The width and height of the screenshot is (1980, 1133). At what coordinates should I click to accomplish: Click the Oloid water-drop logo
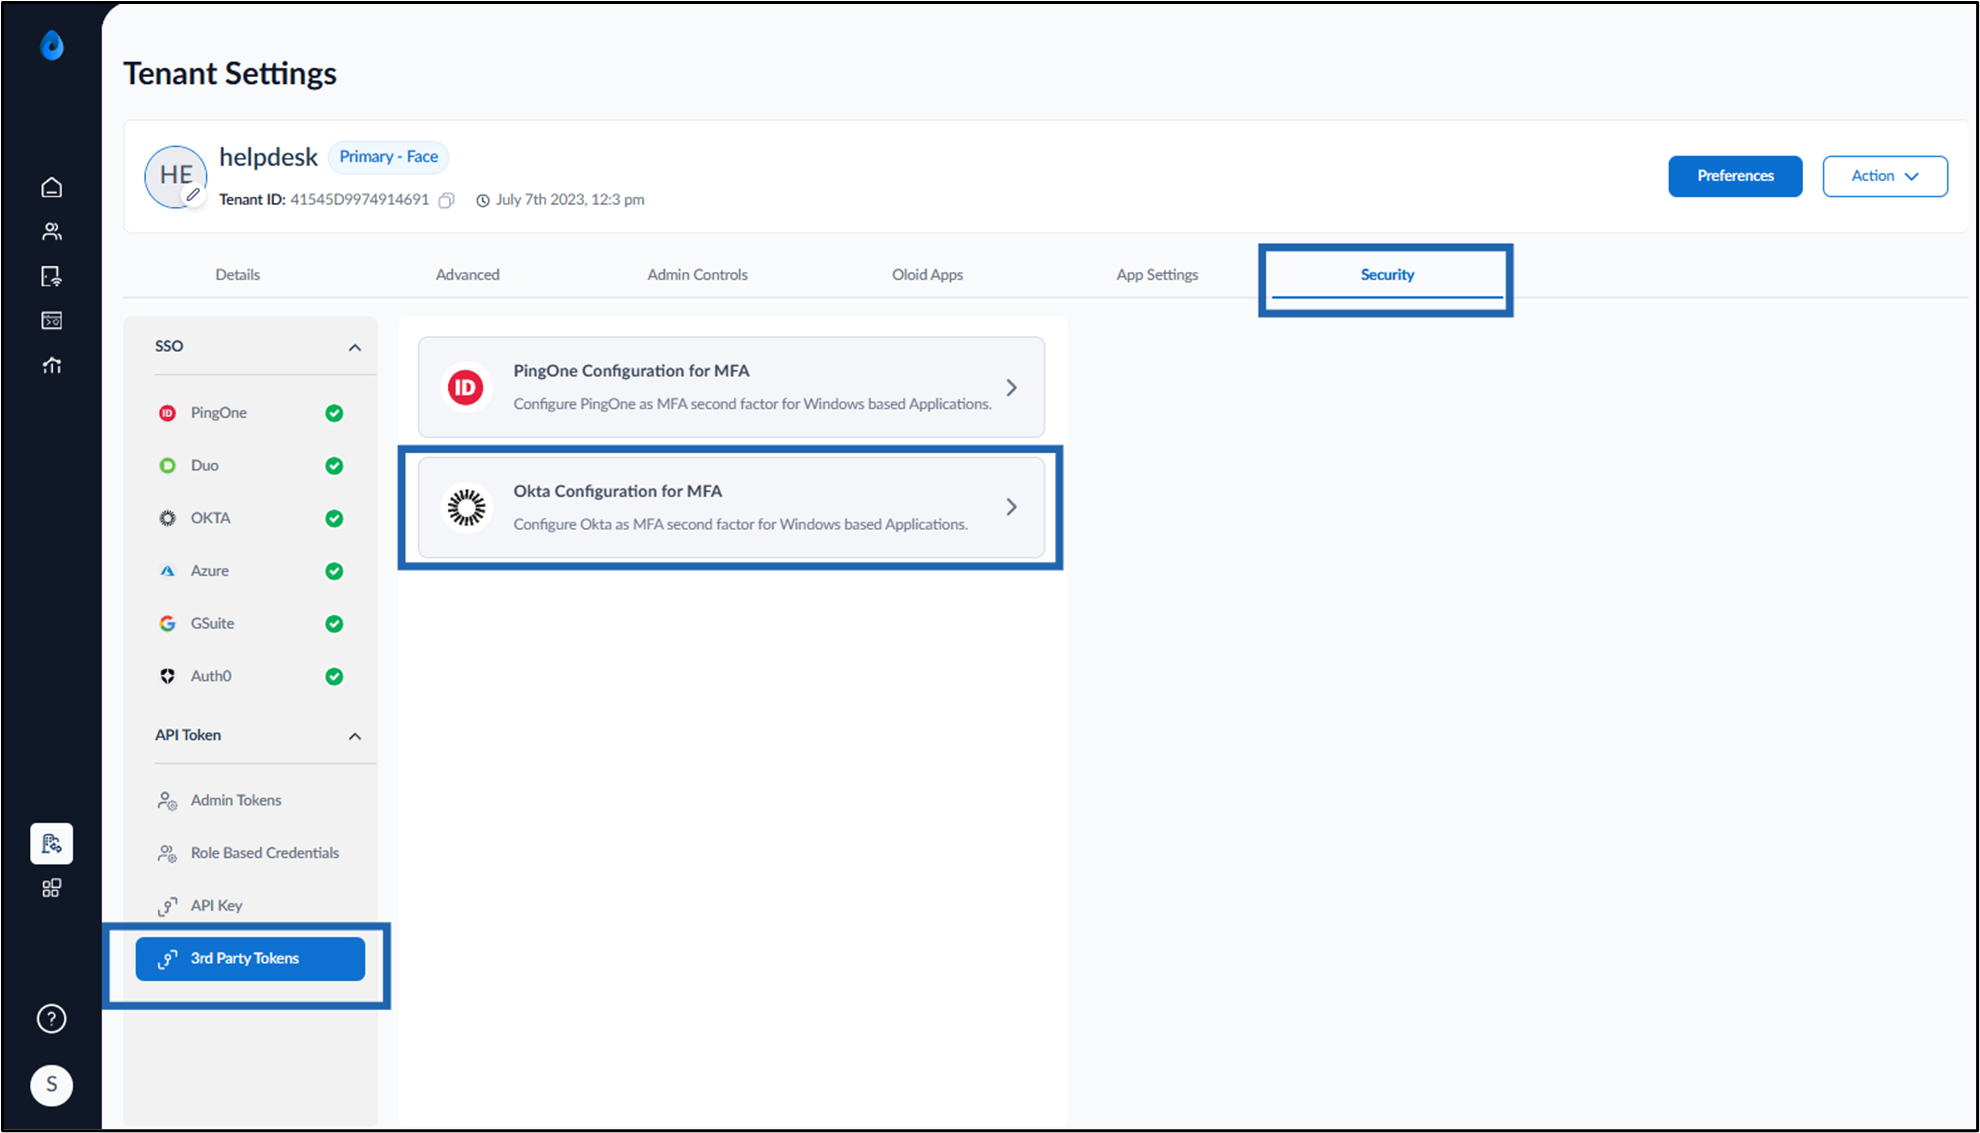coord(52,46)
